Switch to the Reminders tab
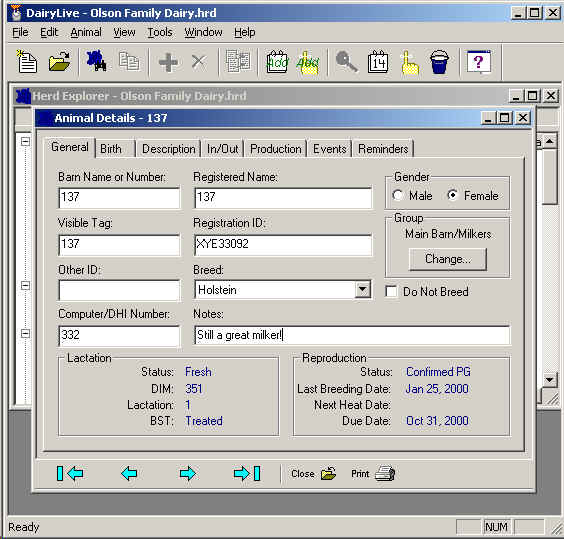 pyautogui.click(x=383, y=149)
